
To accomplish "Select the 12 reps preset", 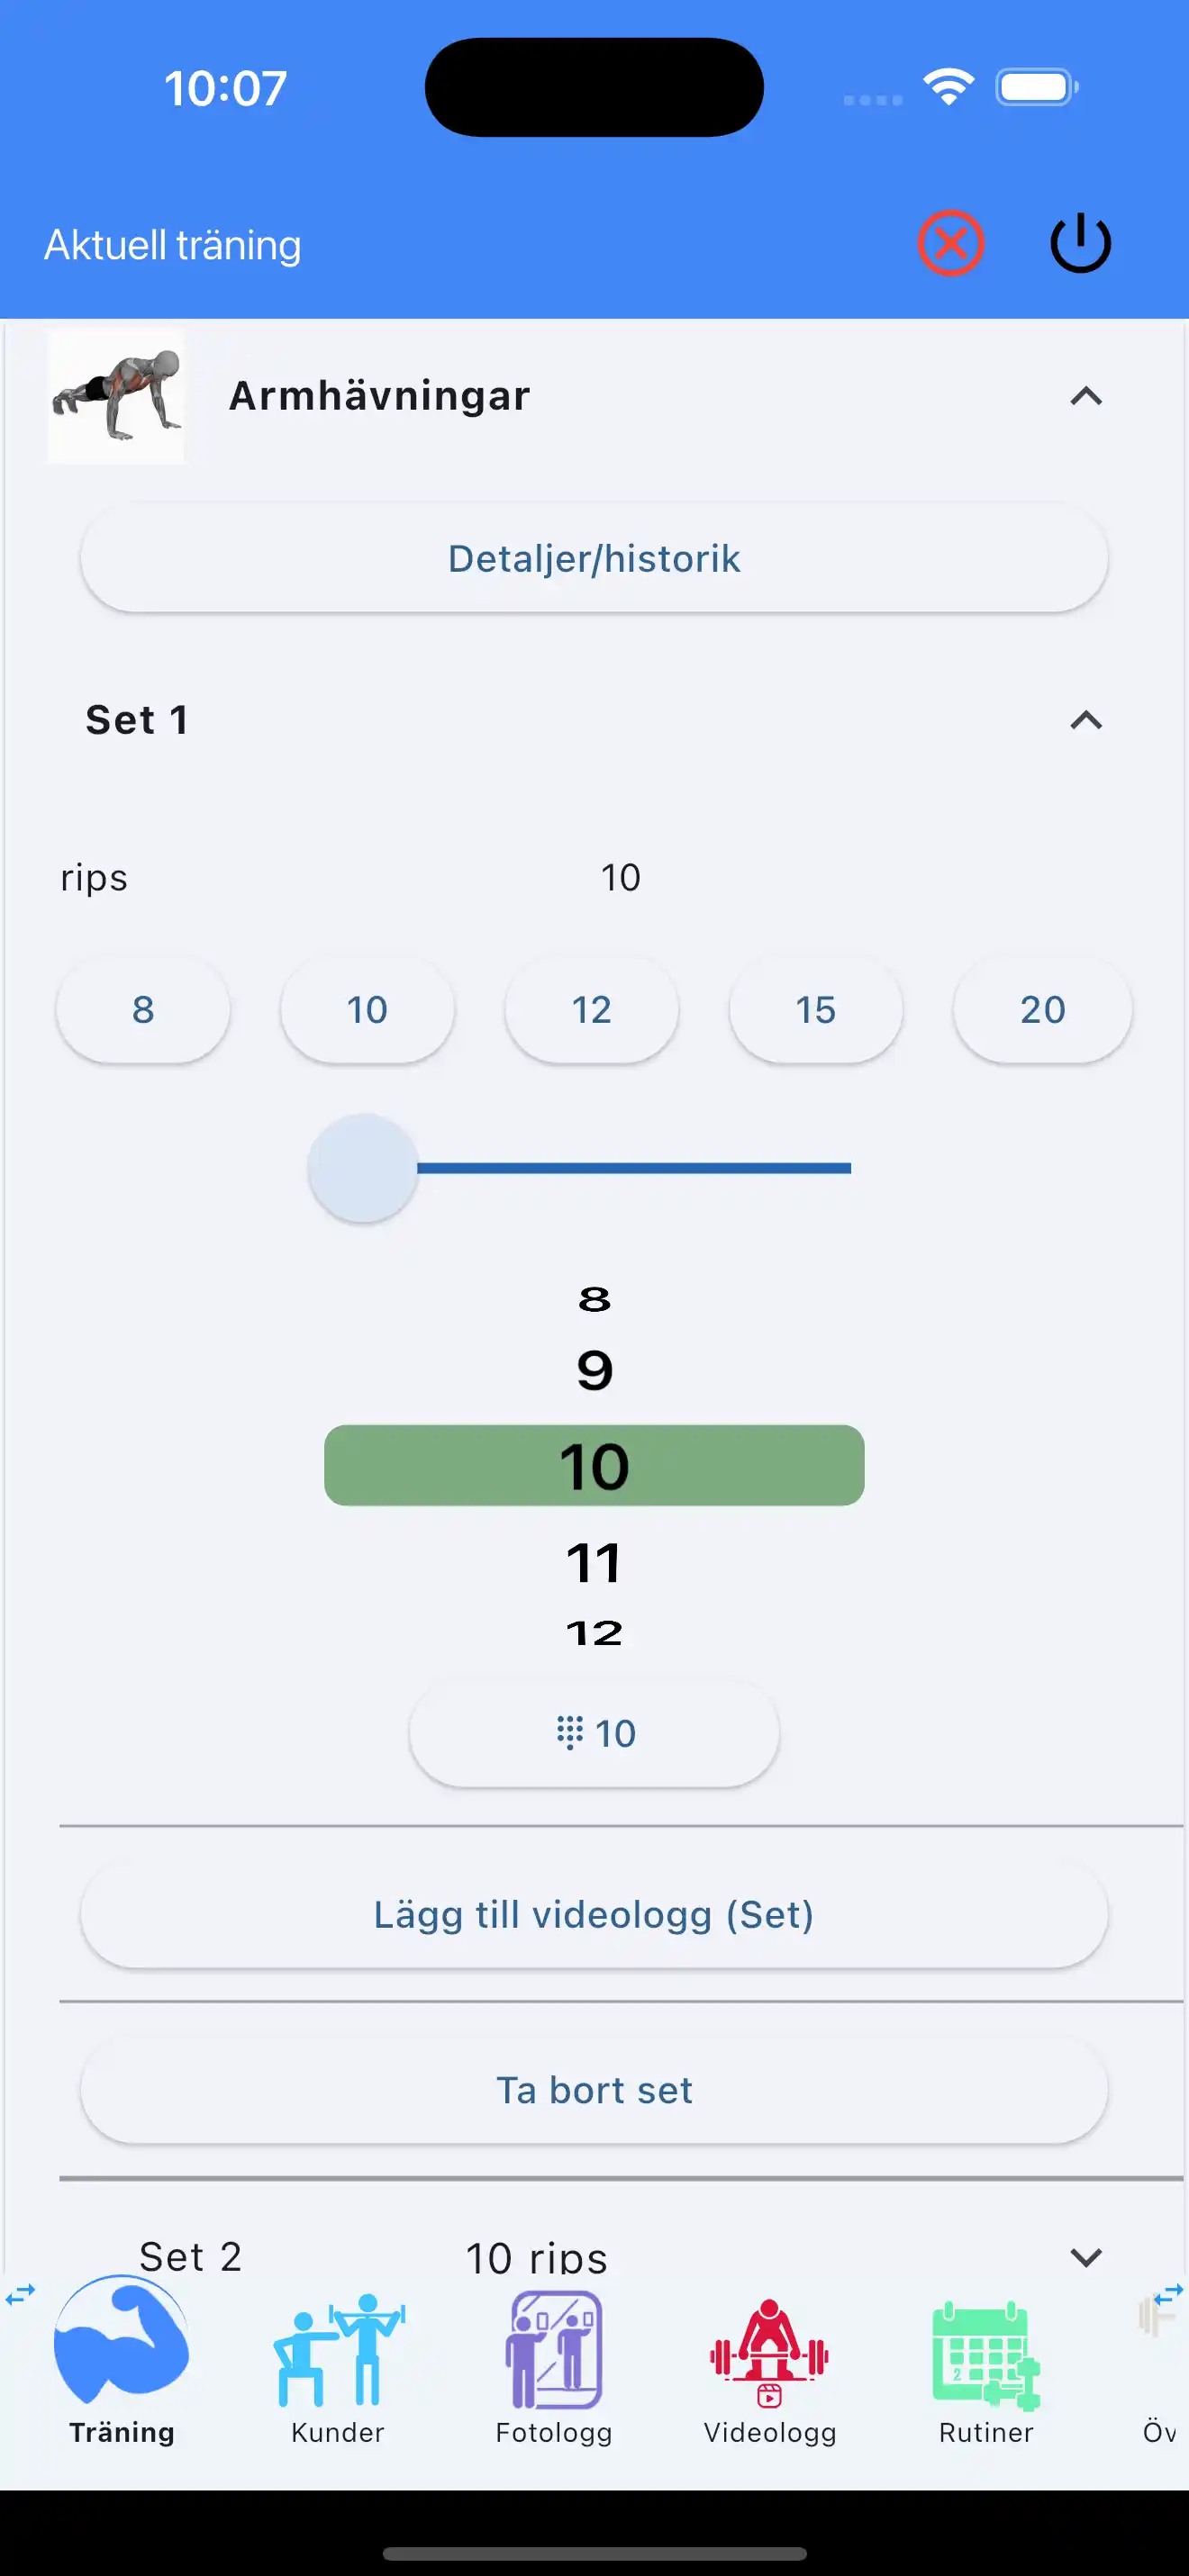I will (x=592, y=1010).
